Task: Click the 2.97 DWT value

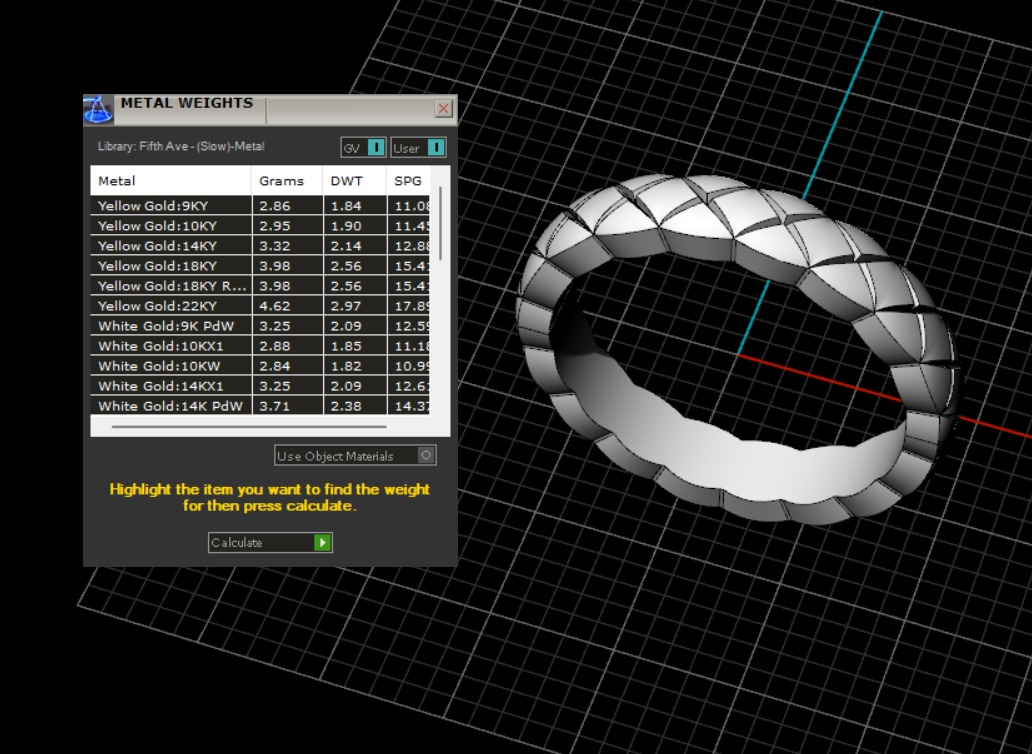Action: tap(346, 306)
